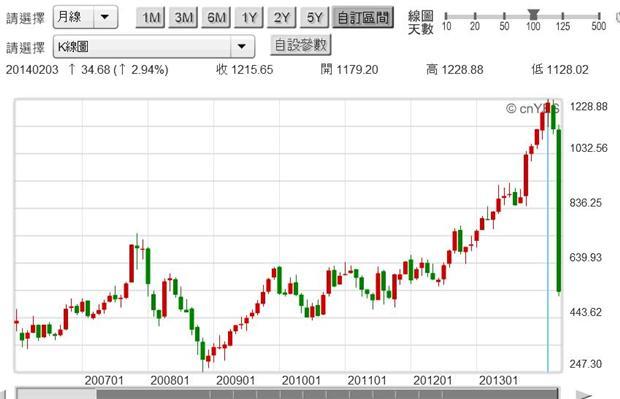620x399 pixels.
Task: Click the 201101 date axis label
Action: [x=367, y=380]
